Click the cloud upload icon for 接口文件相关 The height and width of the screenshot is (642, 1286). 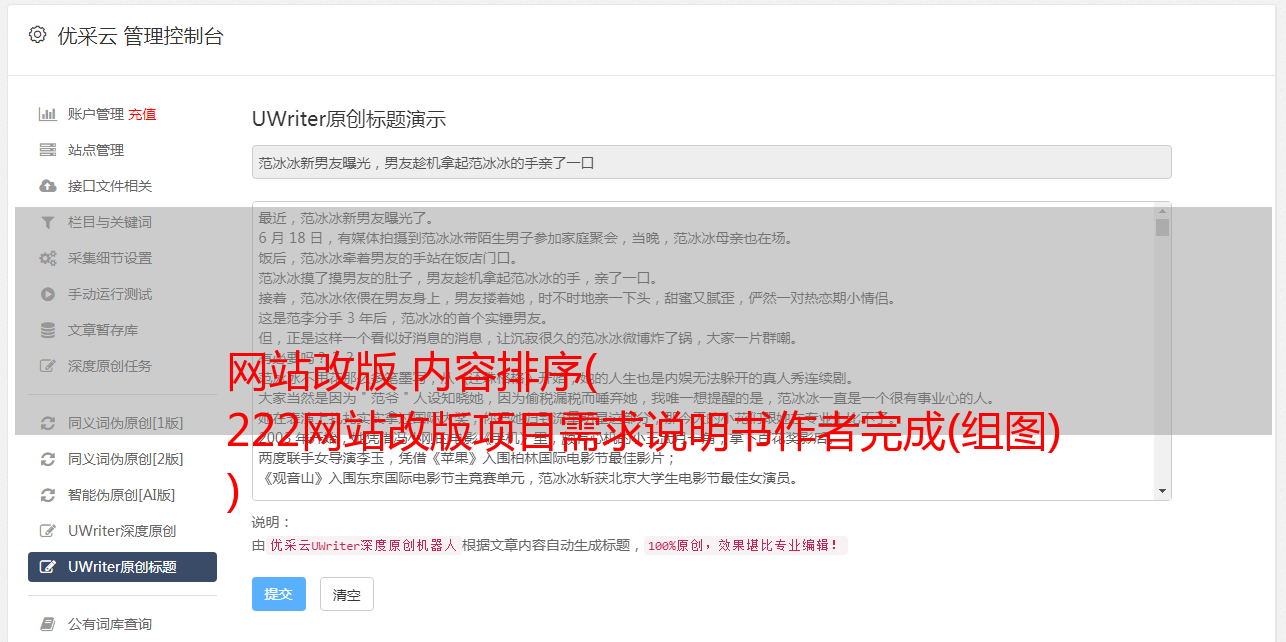tap(47, 186)
